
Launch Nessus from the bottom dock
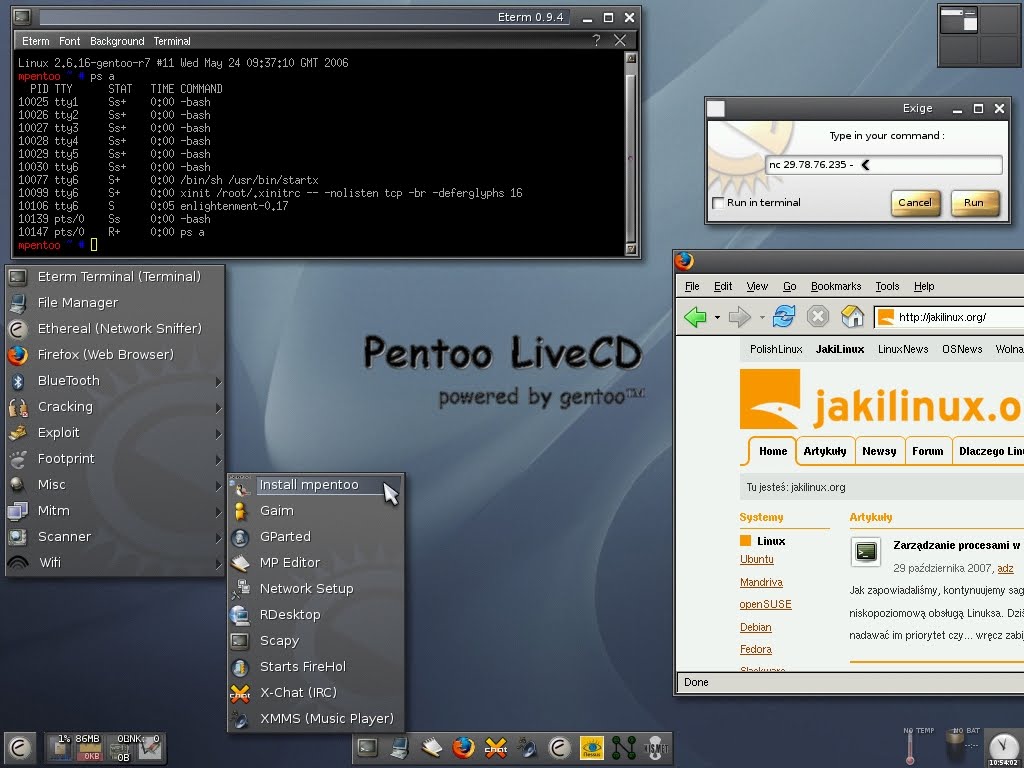(x=591, y=747)
